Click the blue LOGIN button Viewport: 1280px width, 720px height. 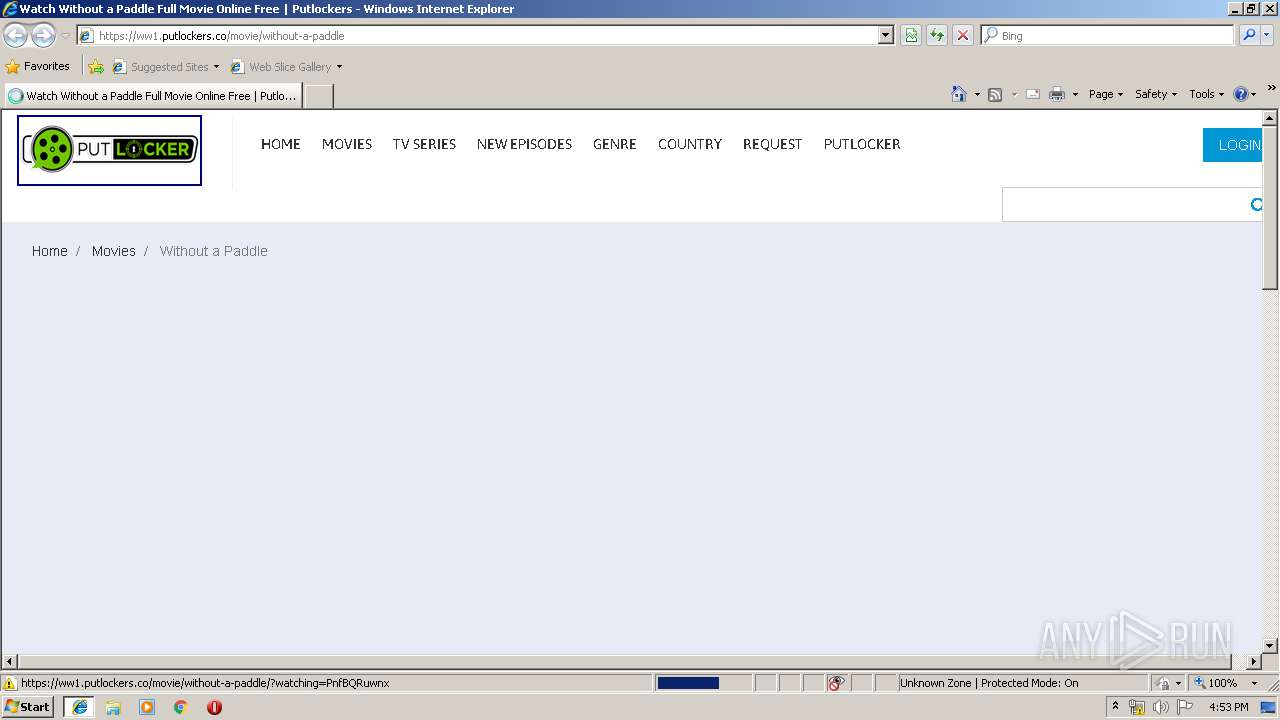[x=1233, y=145]
